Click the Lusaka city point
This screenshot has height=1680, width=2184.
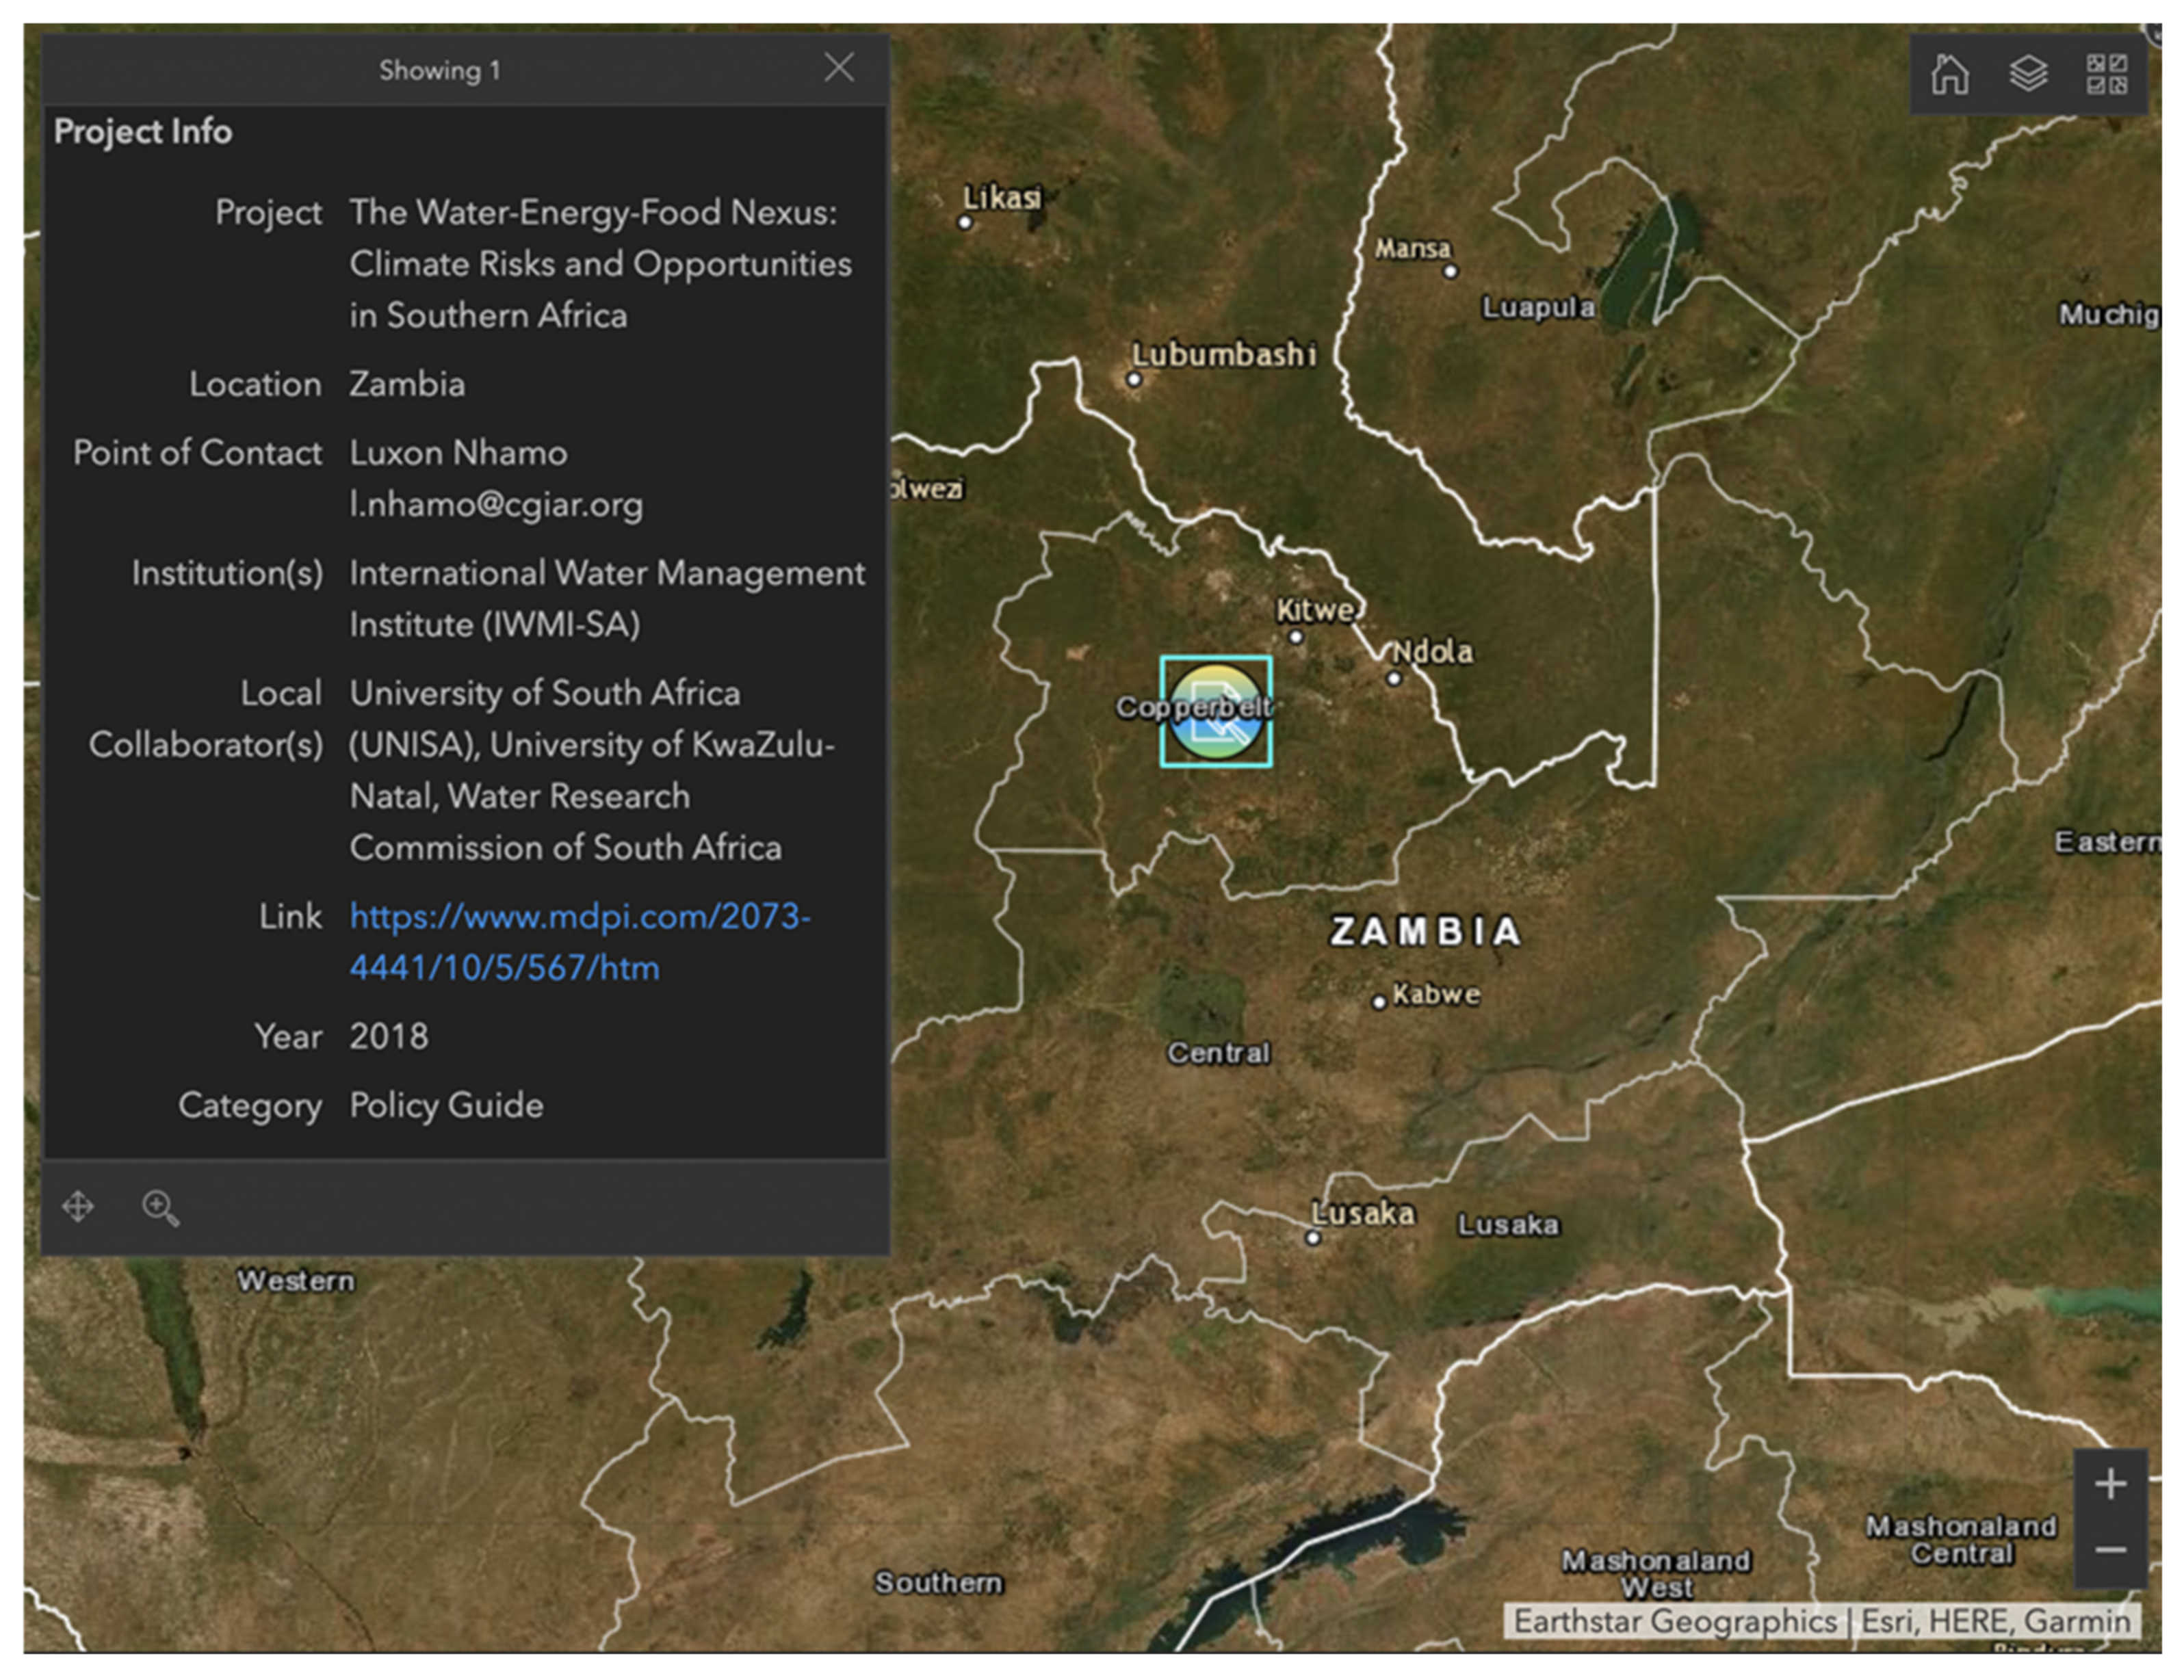pos(1313,1238)
